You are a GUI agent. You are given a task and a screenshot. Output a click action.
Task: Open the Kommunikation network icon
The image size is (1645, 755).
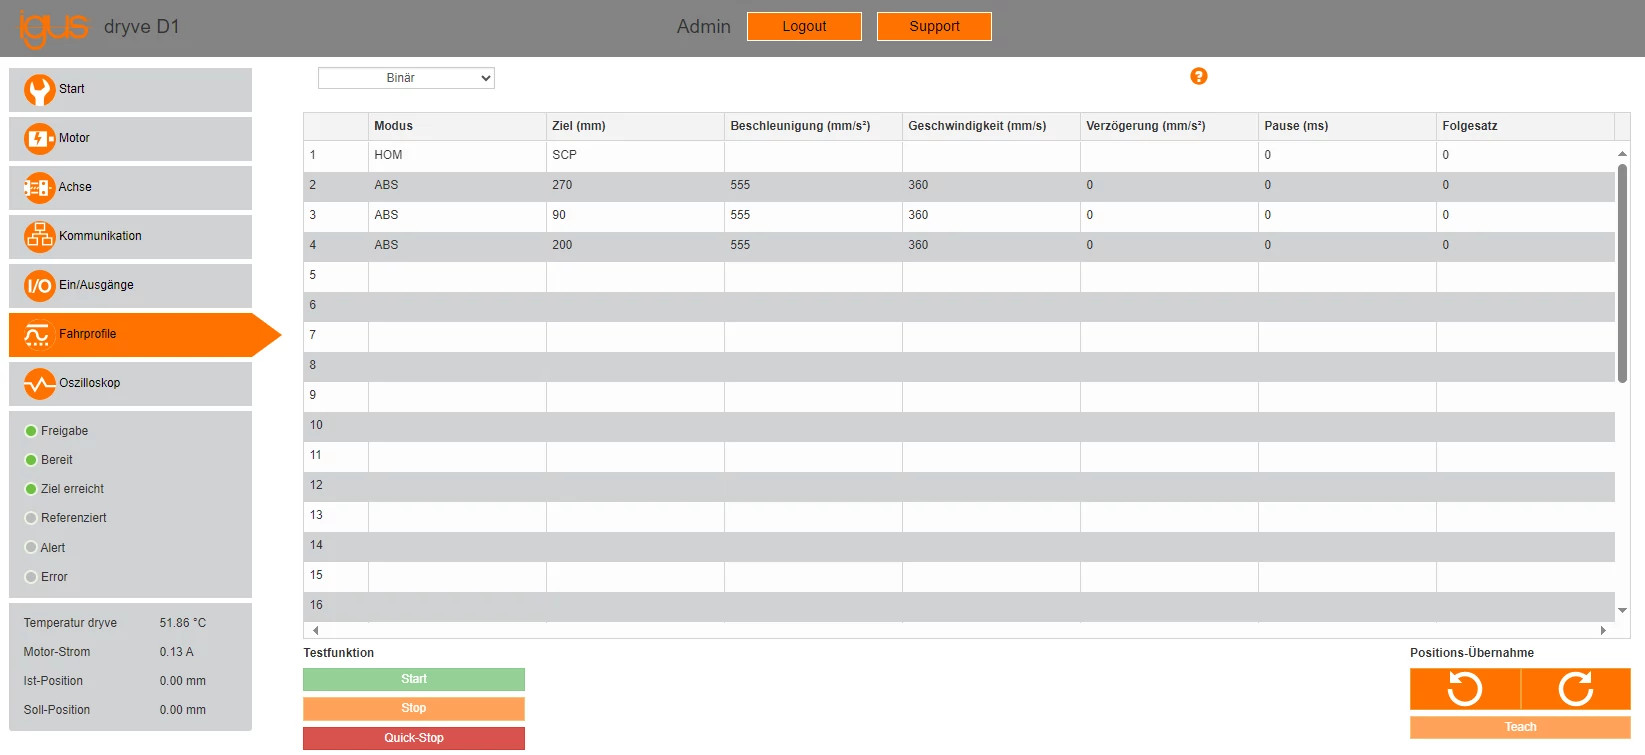[39, 237]
